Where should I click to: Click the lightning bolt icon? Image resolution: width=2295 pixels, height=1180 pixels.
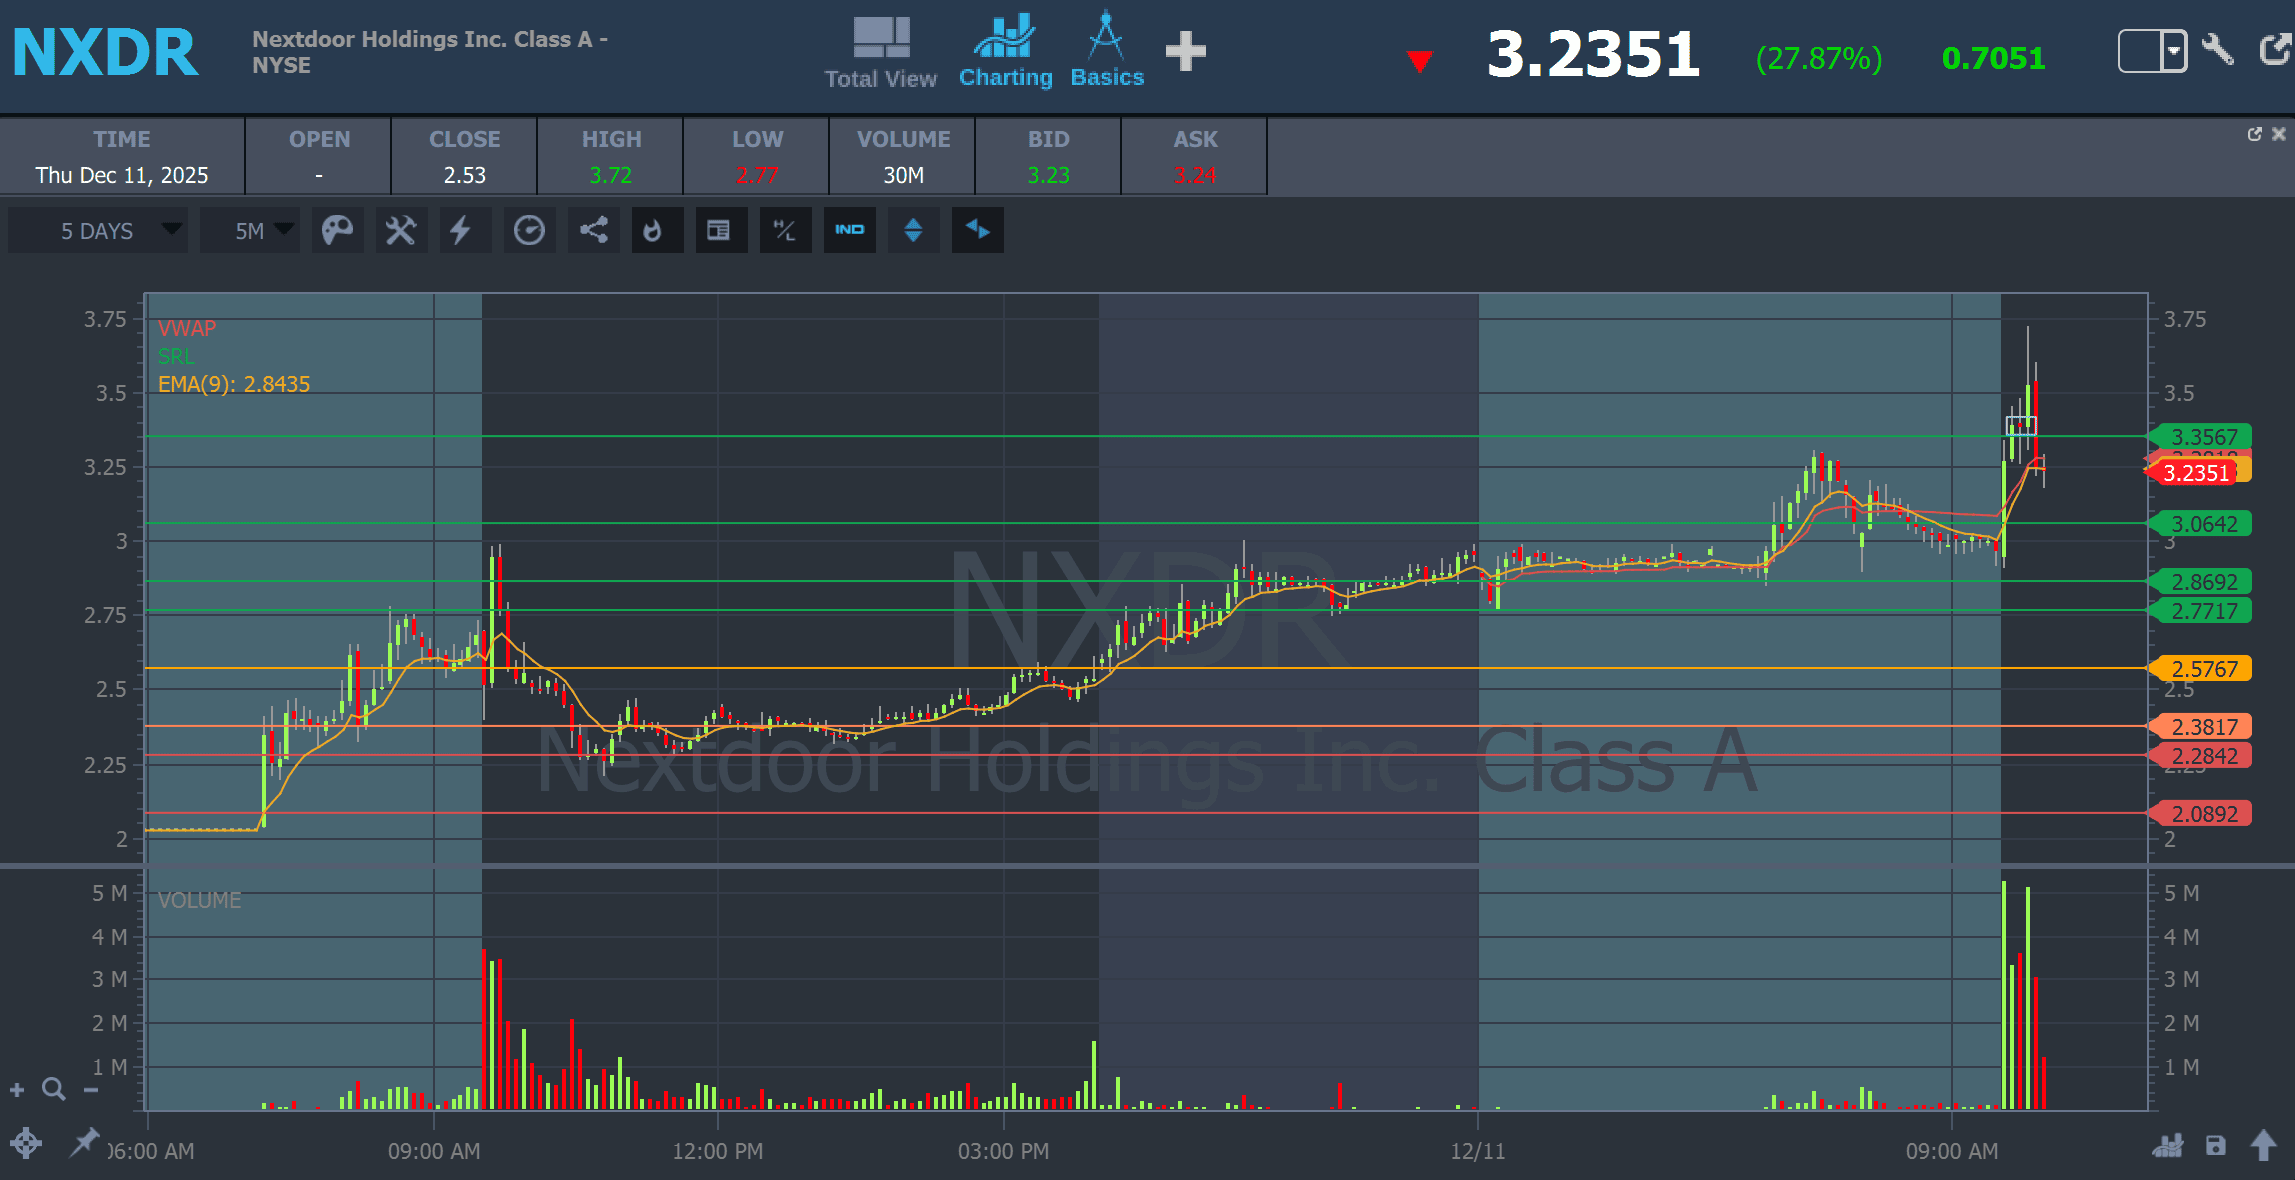click(460, 231)
